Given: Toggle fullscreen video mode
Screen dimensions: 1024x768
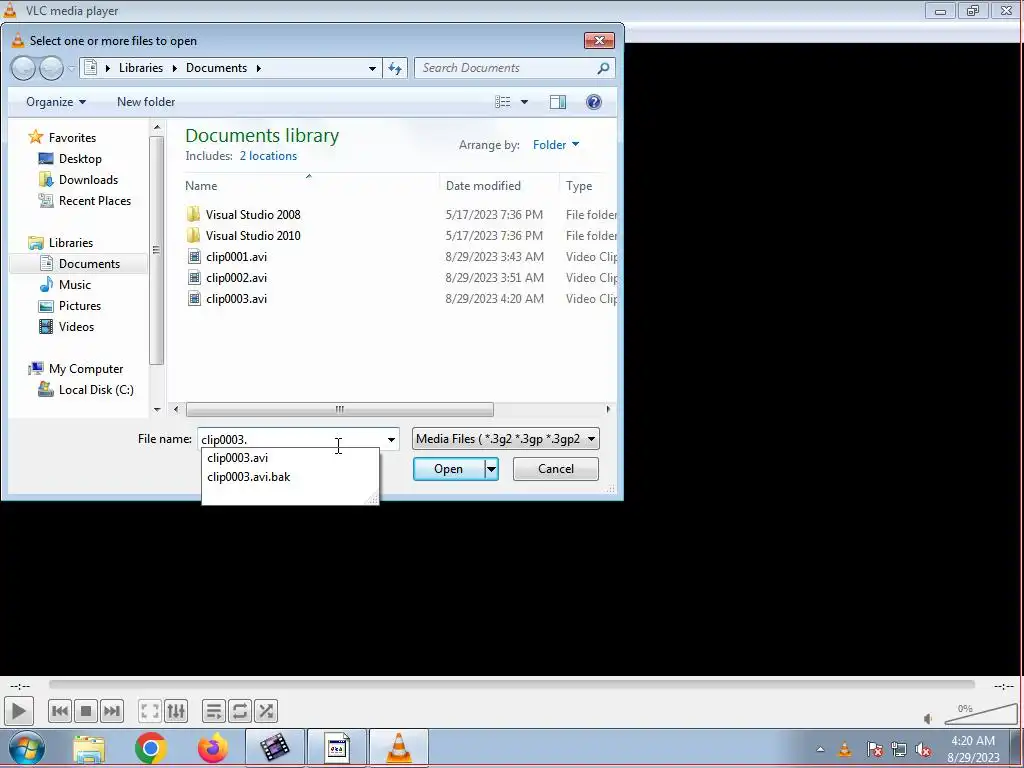Looking at the screenshot, I should pyautogui.click(x=150, y=711).
